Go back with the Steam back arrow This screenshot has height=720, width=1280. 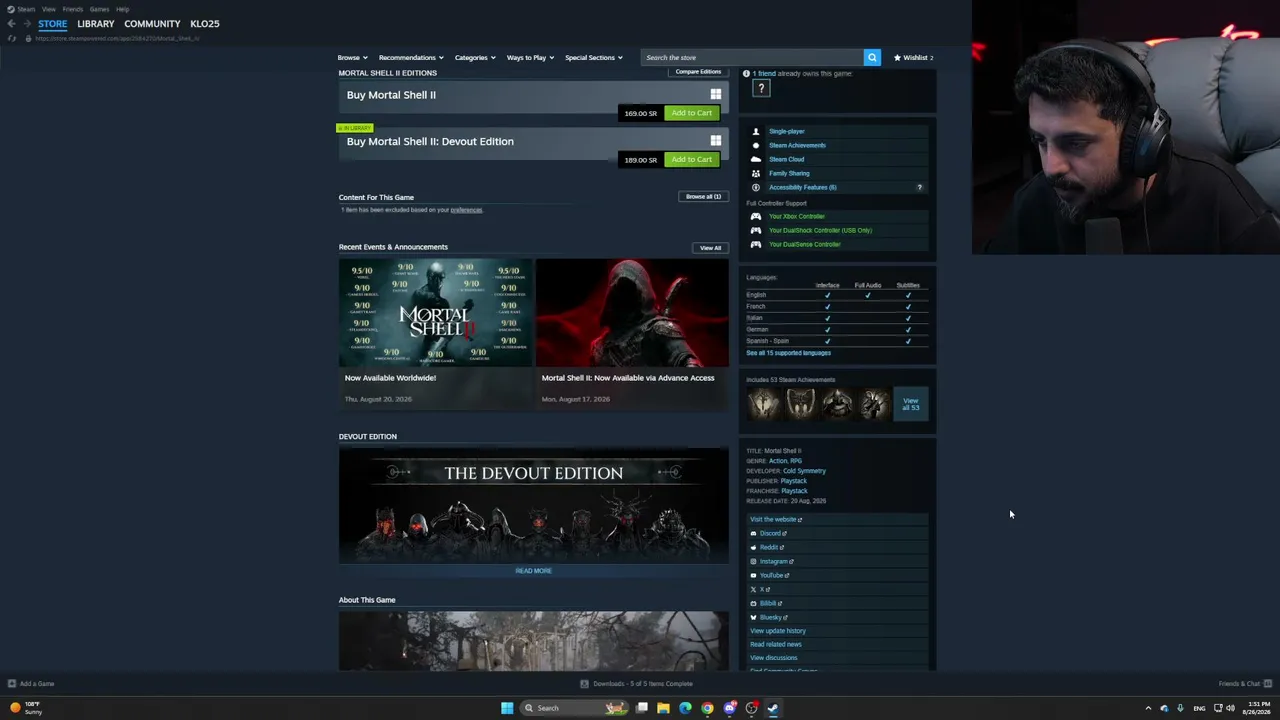11,24
